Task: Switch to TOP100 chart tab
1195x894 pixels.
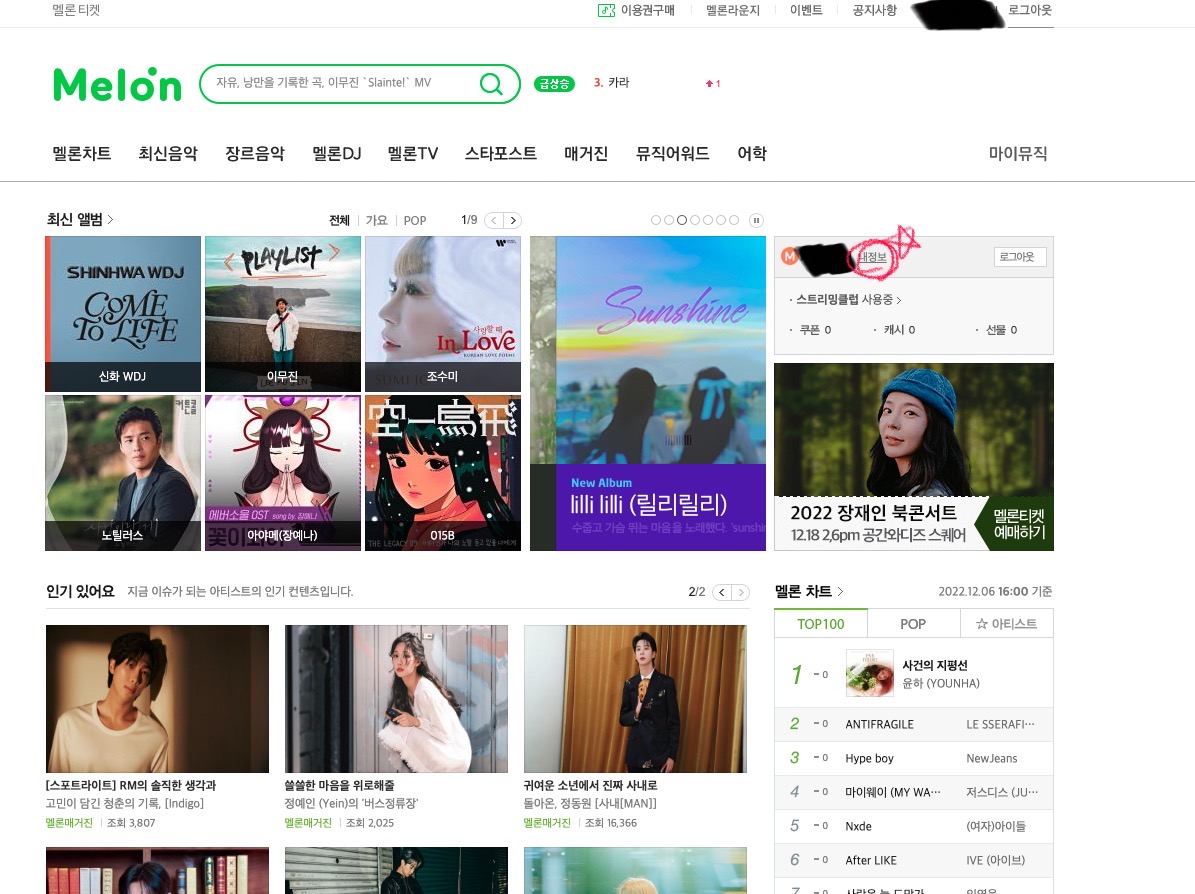Action: 821,623
